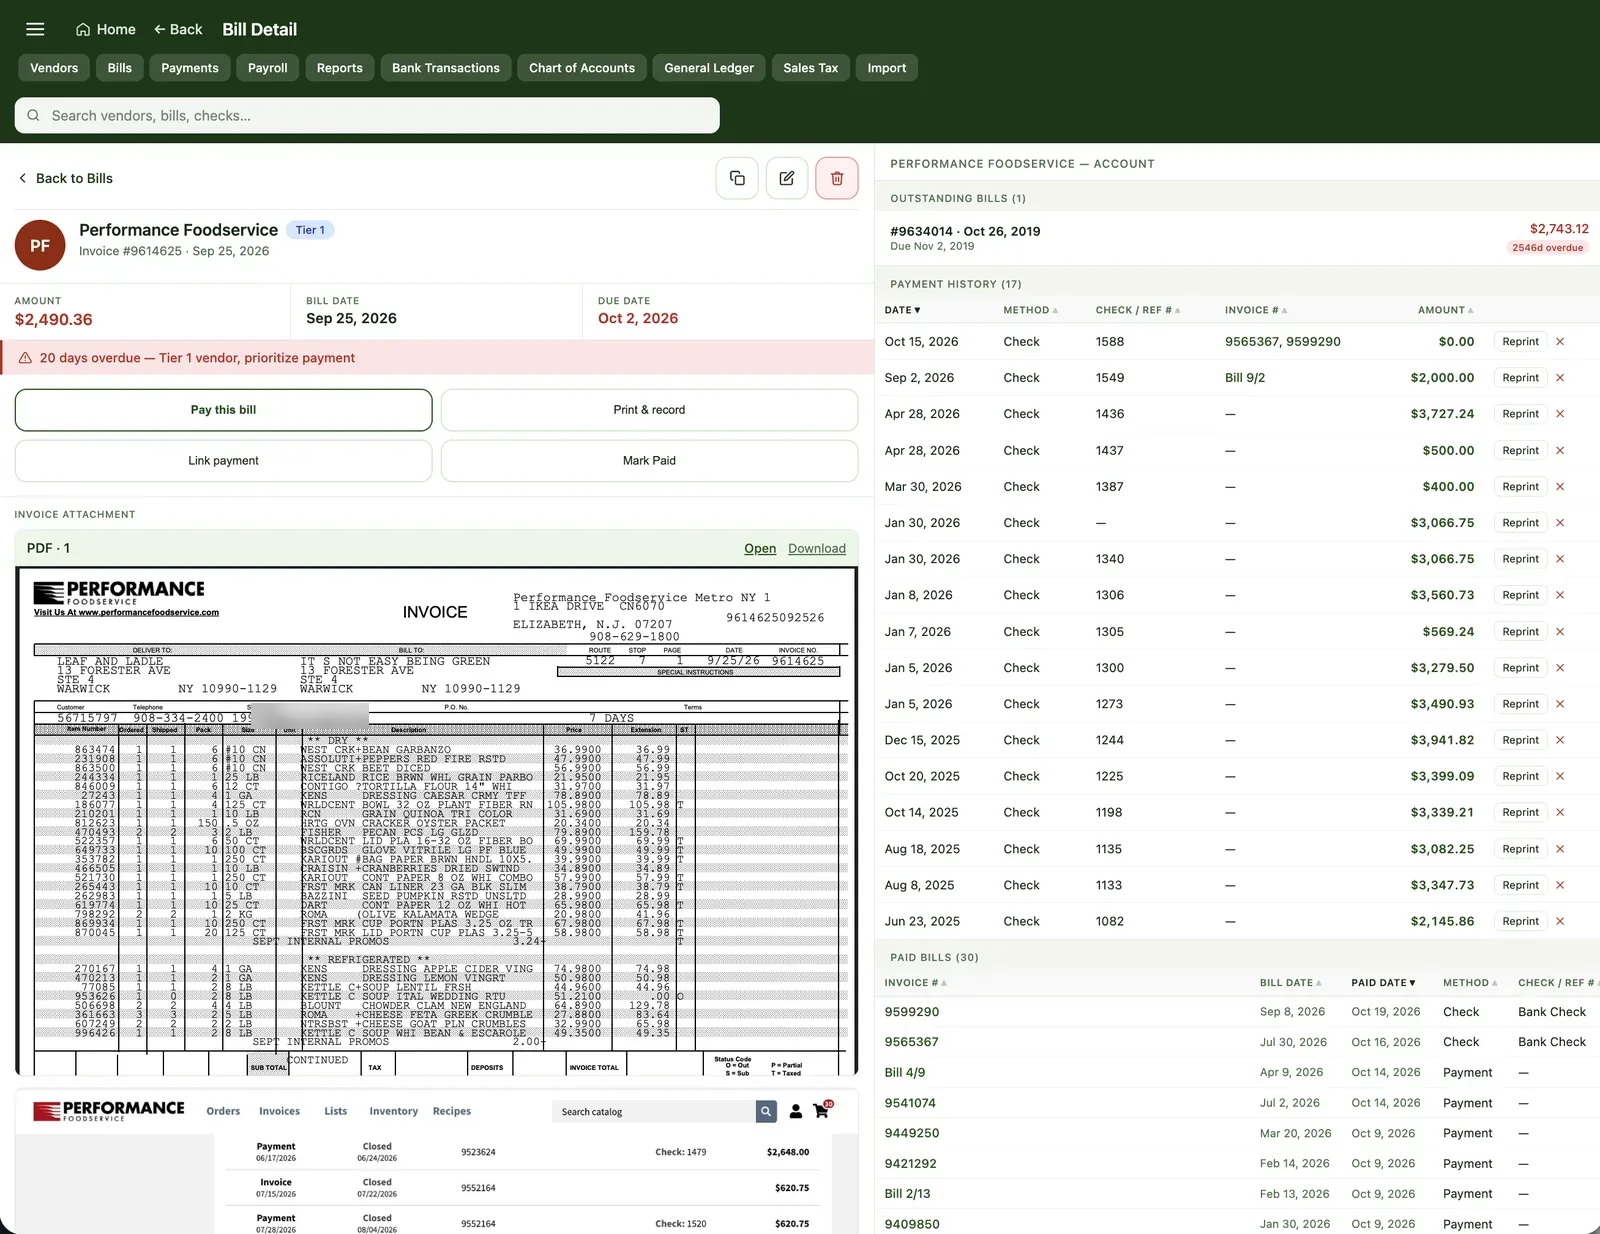Open outstanding bill #9634014
The width and height of the screenshot is (1600, 1234).
[x=1238, y=238]
